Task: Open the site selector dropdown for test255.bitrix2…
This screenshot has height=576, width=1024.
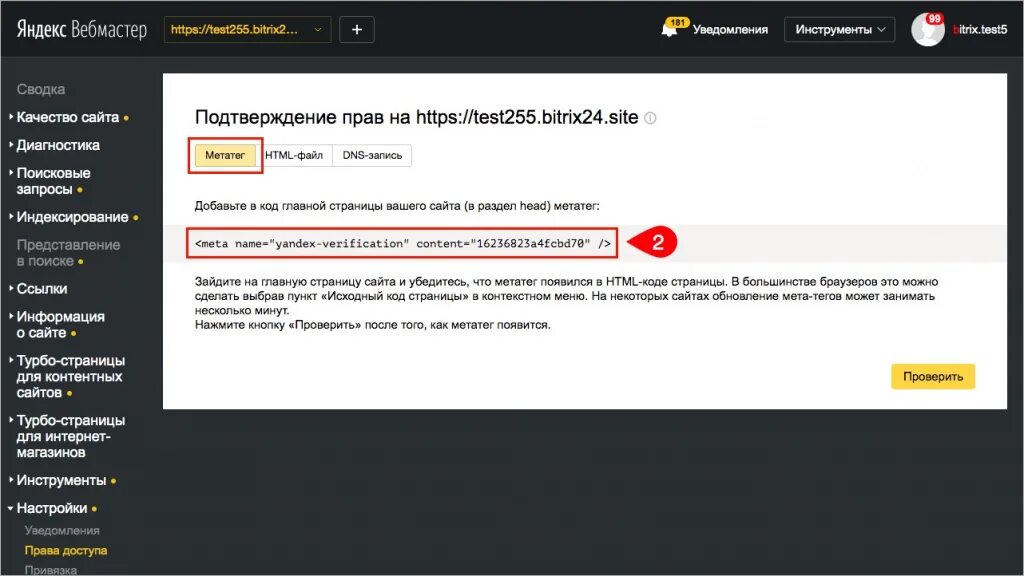Action: (x=247, y=29)
